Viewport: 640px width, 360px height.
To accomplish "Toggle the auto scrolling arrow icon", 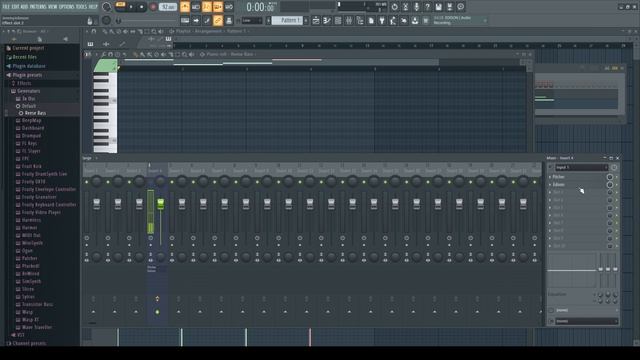I will pos(196,20).
